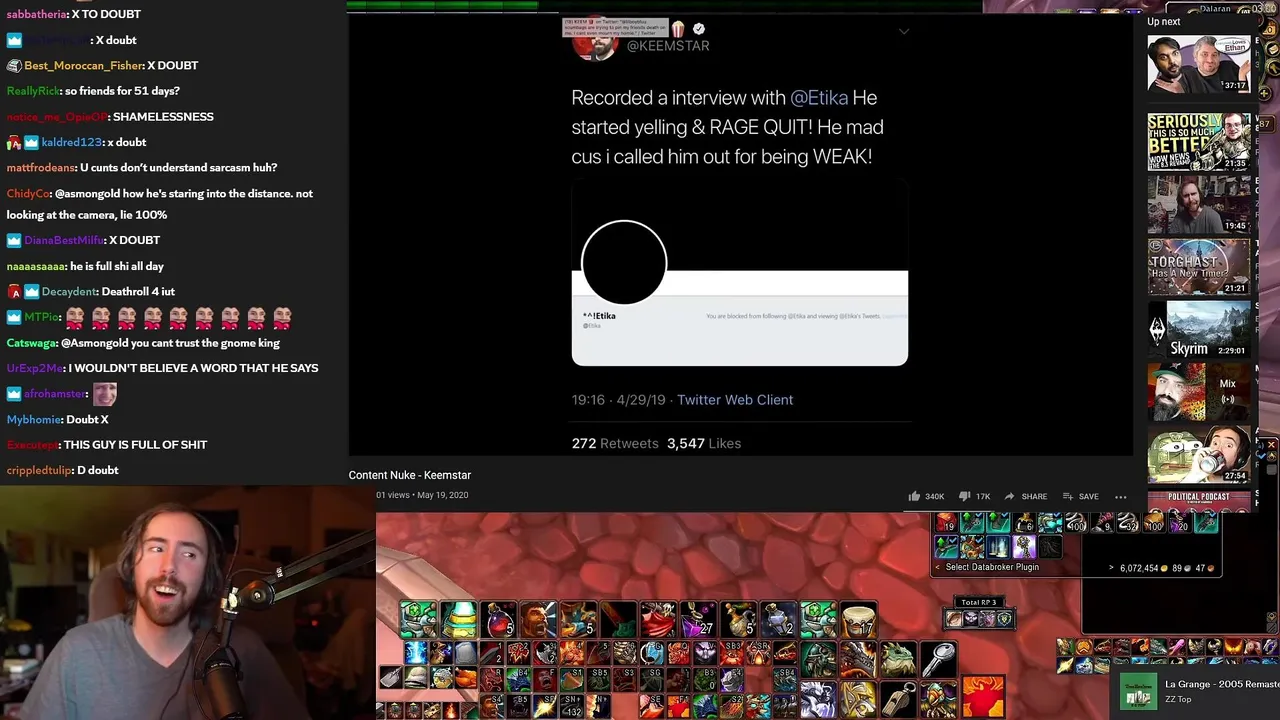Open the Political Podcast video thumbnail
This screenshot has height=720, width=1280.
point(1198,501)
